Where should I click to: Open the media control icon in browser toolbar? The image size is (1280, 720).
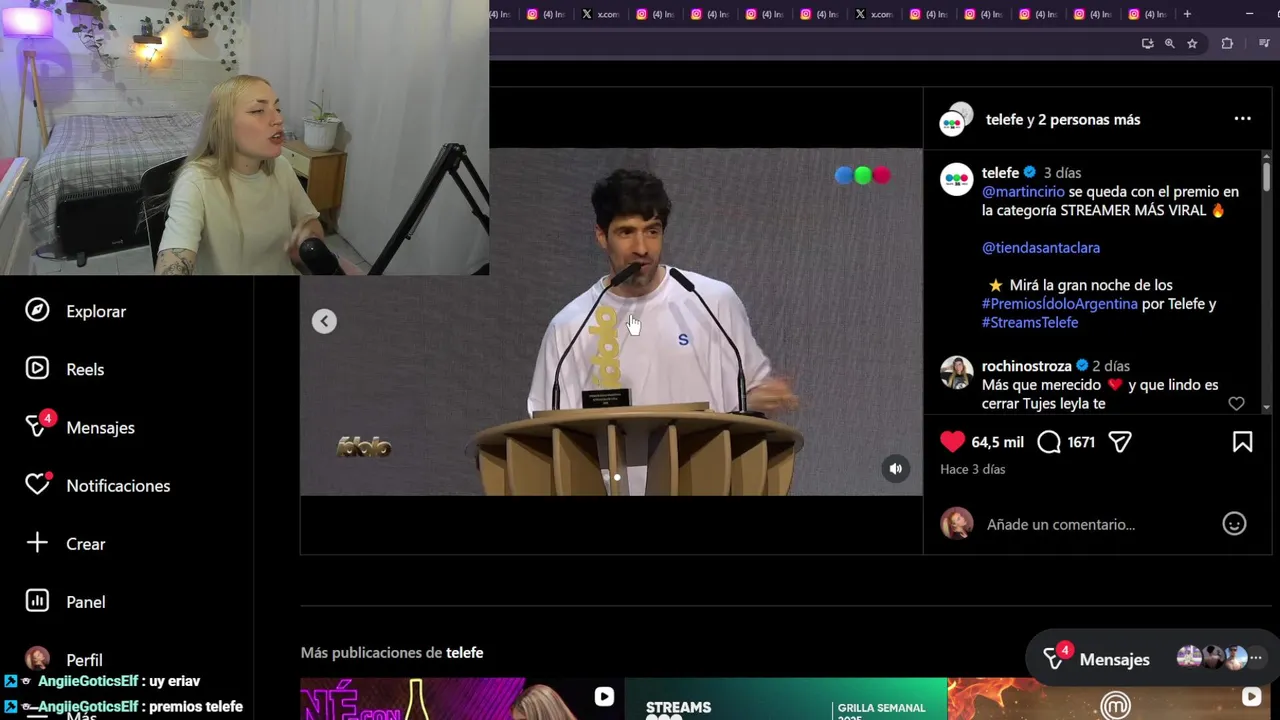click(x=1264, y=43)
